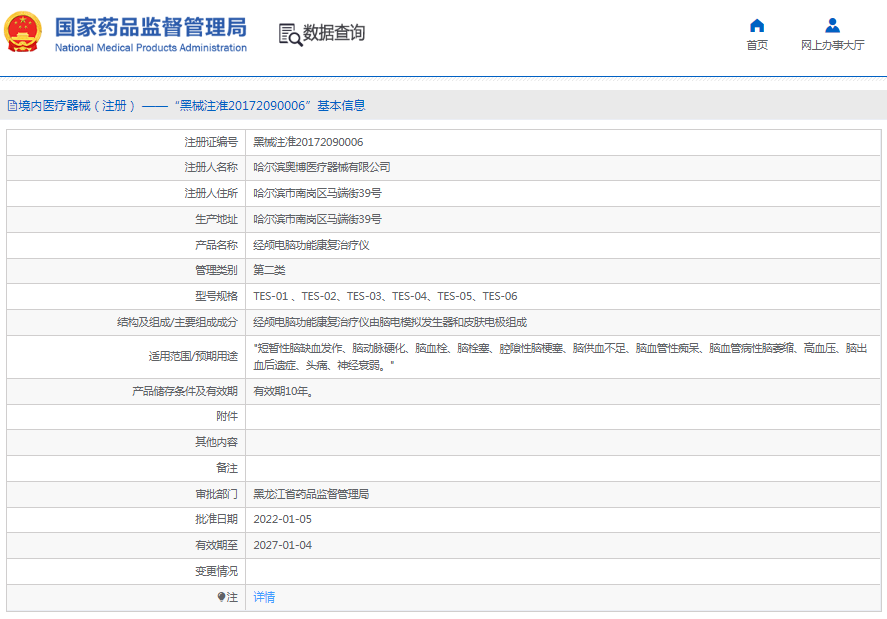The image size is (887, 619).
Task: Click National Medical Products Administration text
Action: click(x=150, y=48)
